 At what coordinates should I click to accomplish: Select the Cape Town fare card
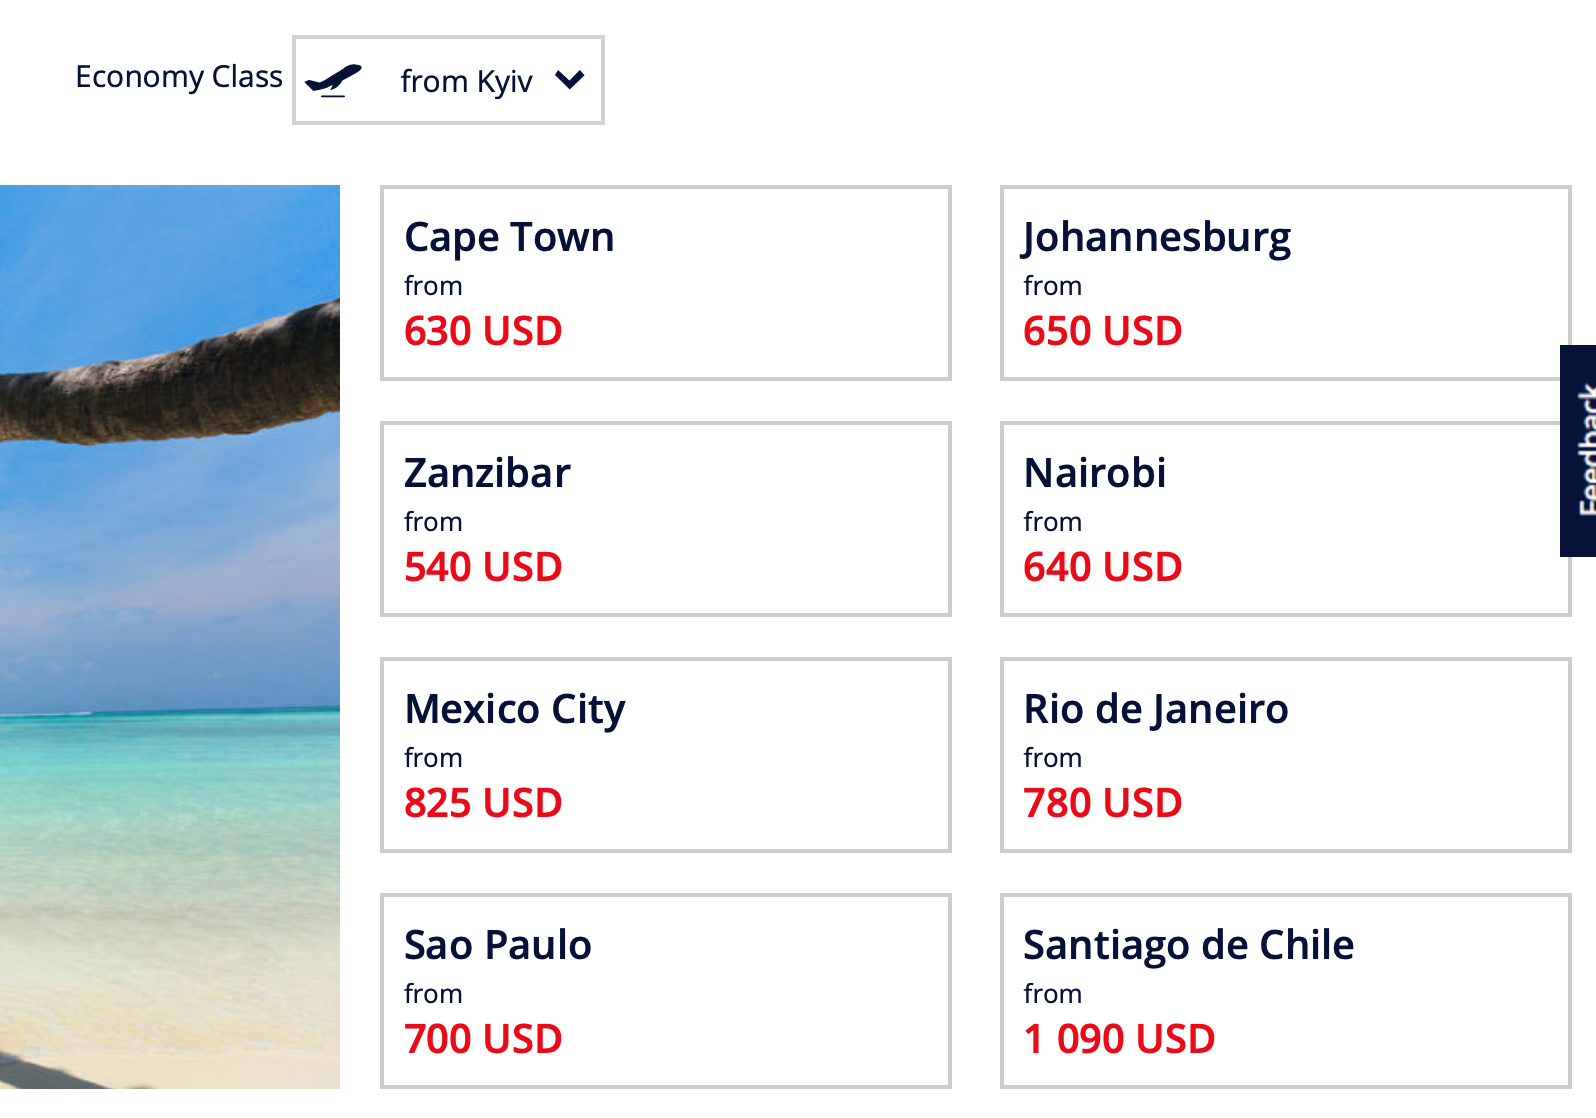click(665, 283)
